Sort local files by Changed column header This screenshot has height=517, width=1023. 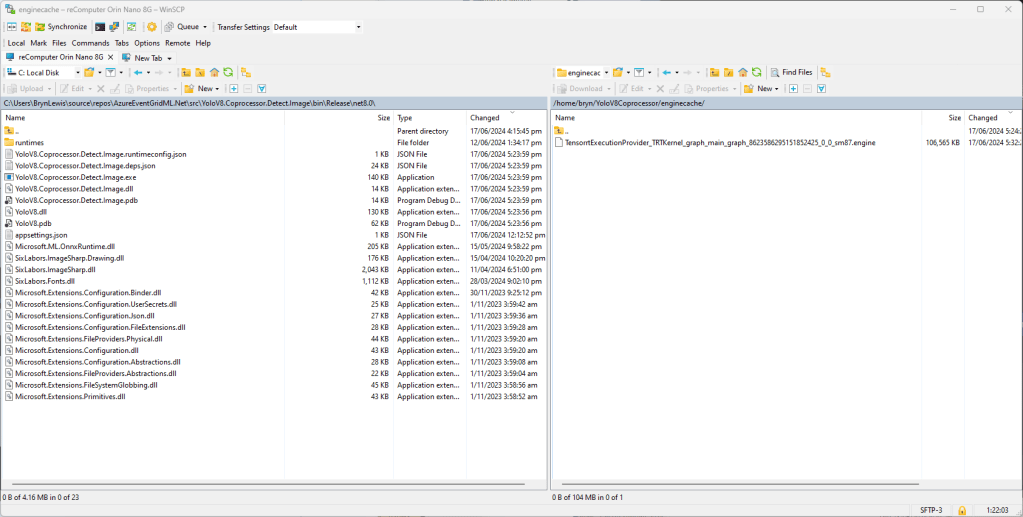point(485,118)
